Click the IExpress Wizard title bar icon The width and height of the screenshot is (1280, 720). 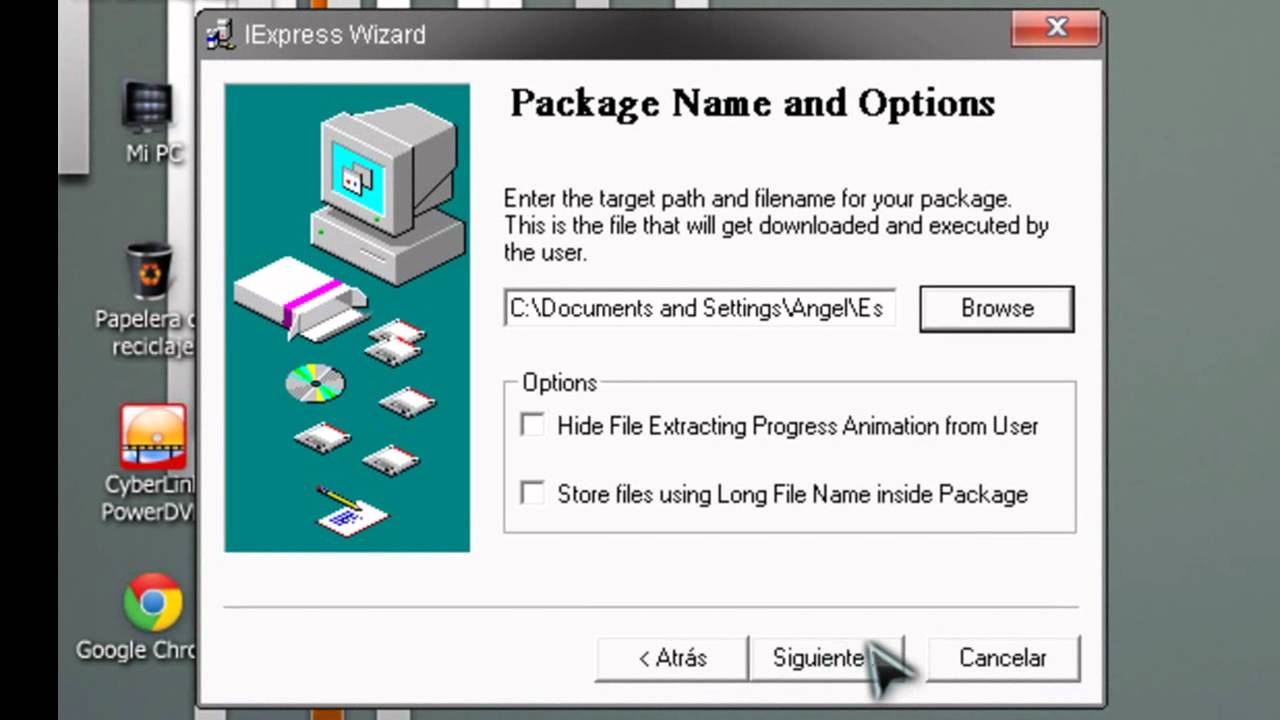[x=220, y=35]
